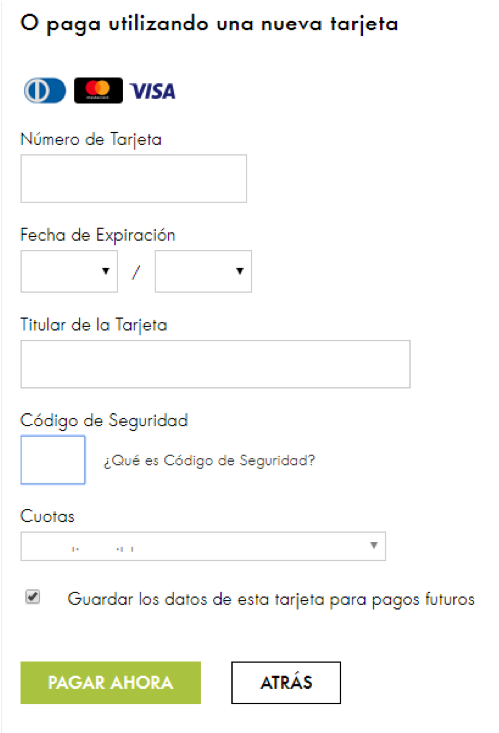Image resolution: width=499 pixels, height=733 pixels.
Task: Go back using the ATRÁS button
Action: point(286,683)
